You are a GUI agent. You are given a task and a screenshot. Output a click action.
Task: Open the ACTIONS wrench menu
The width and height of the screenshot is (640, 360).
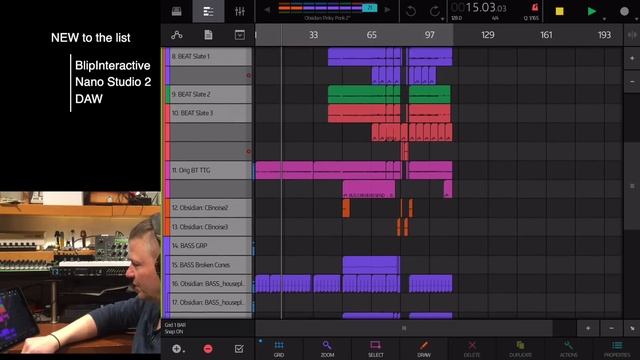(569, 349)
